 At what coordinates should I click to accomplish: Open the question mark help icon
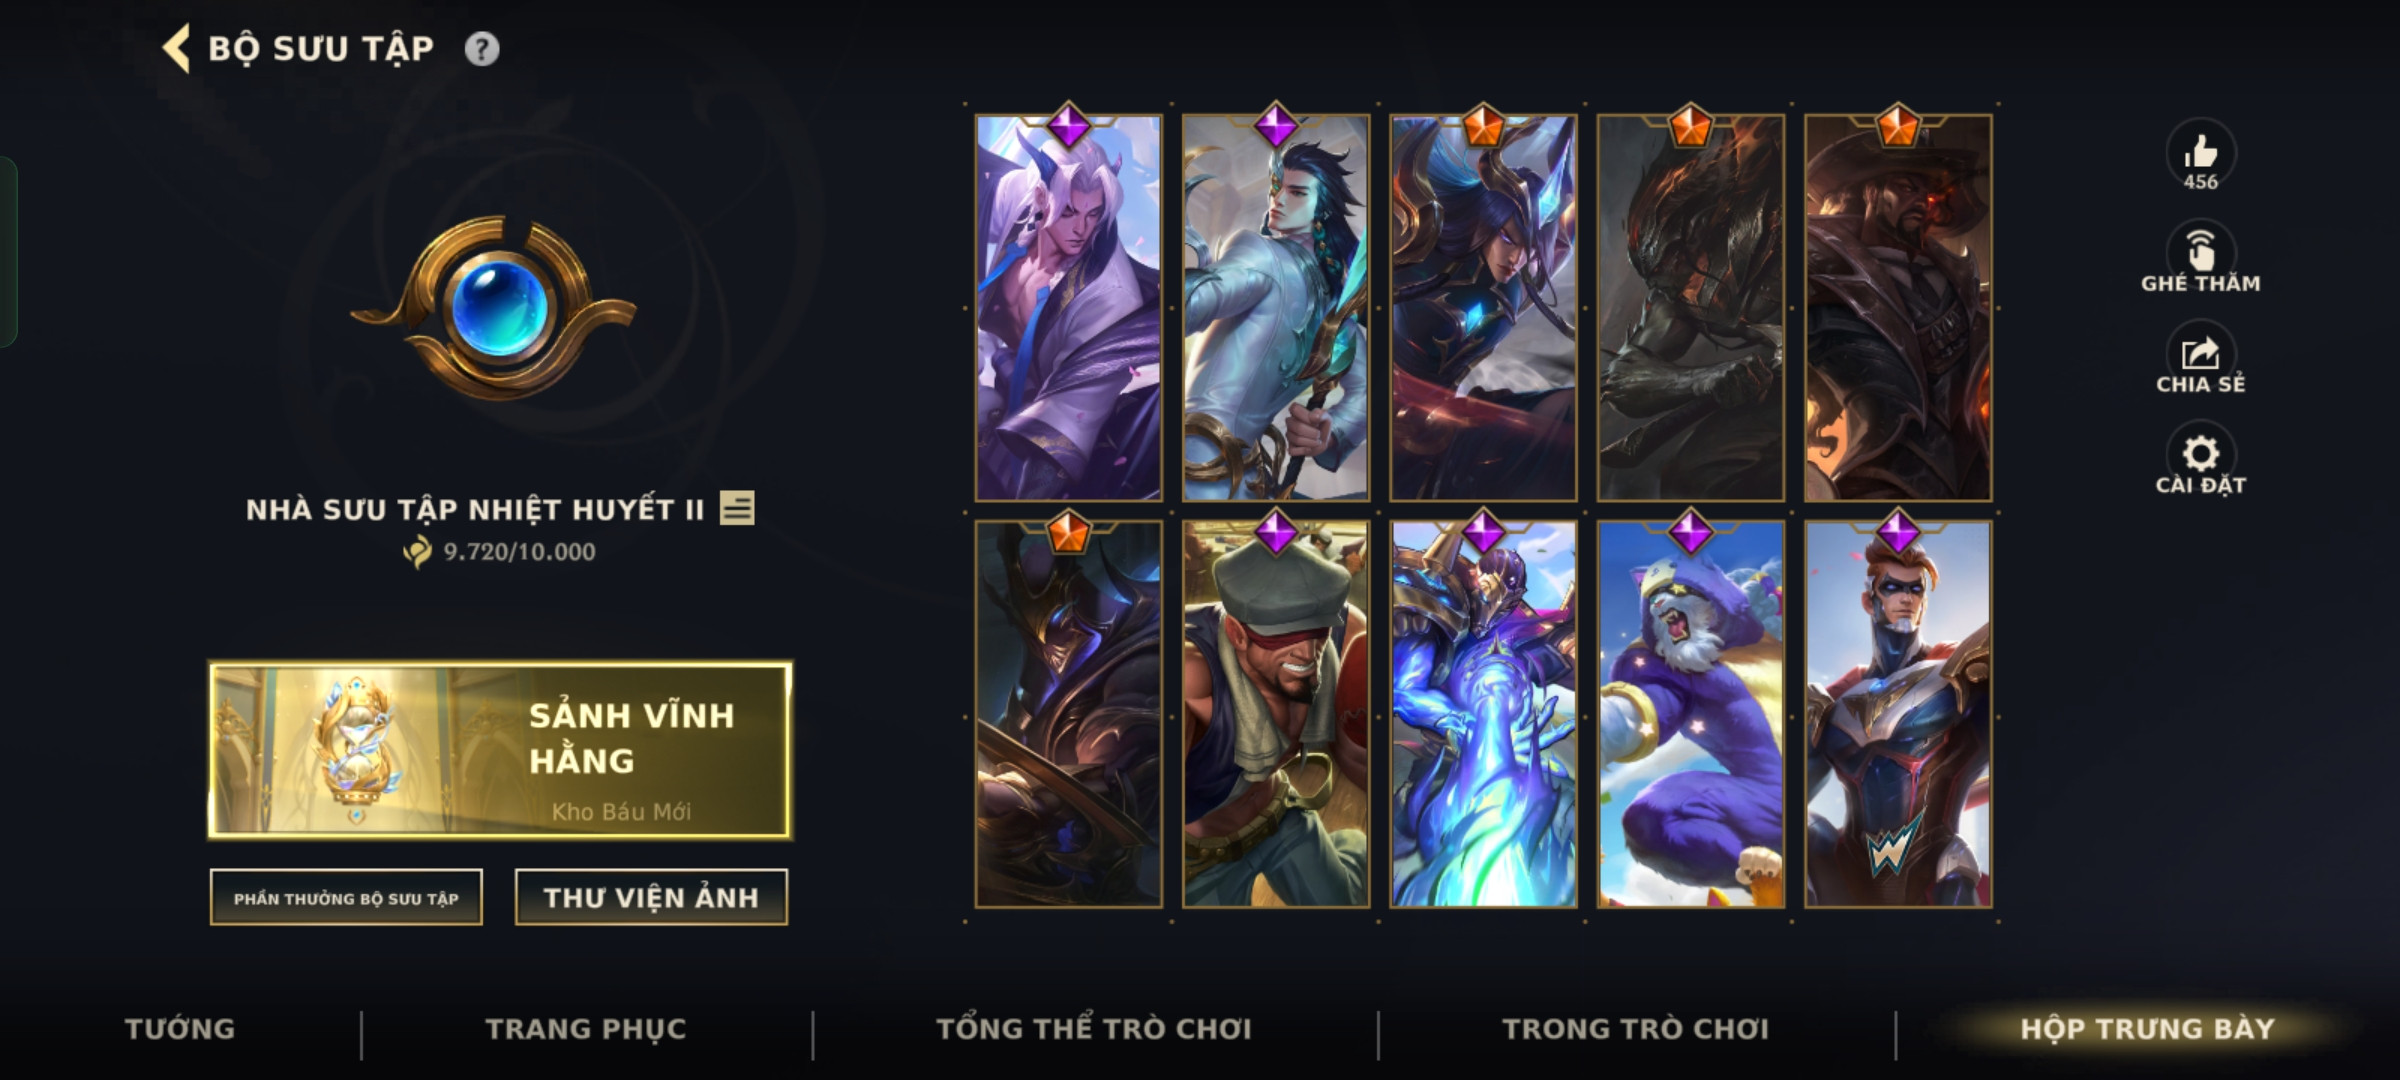coord(482,49)
